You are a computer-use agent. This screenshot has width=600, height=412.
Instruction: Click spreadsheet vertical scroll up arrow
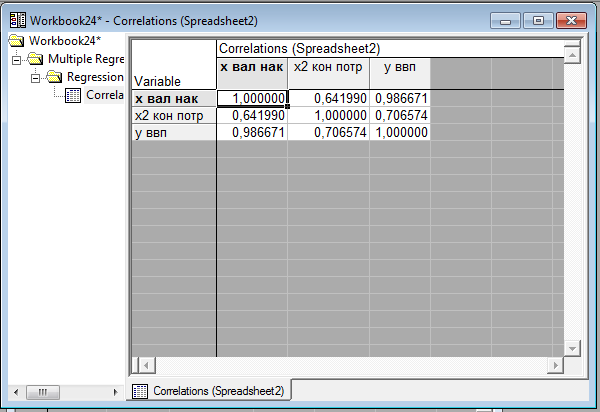coord(572,55)
